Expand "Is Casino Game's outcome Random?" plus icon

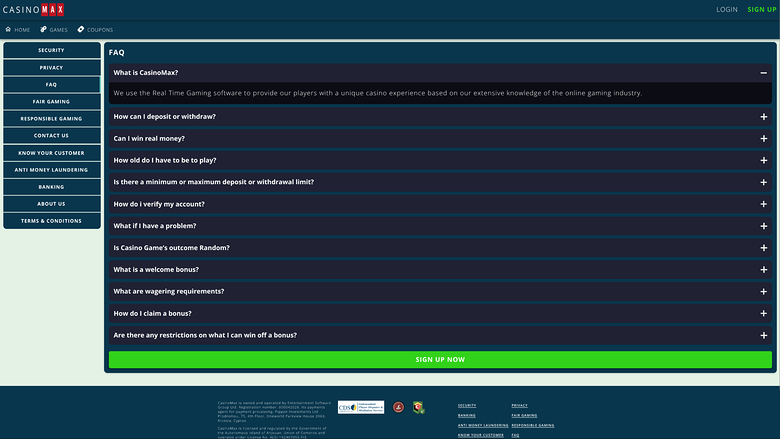click(764, 248)
